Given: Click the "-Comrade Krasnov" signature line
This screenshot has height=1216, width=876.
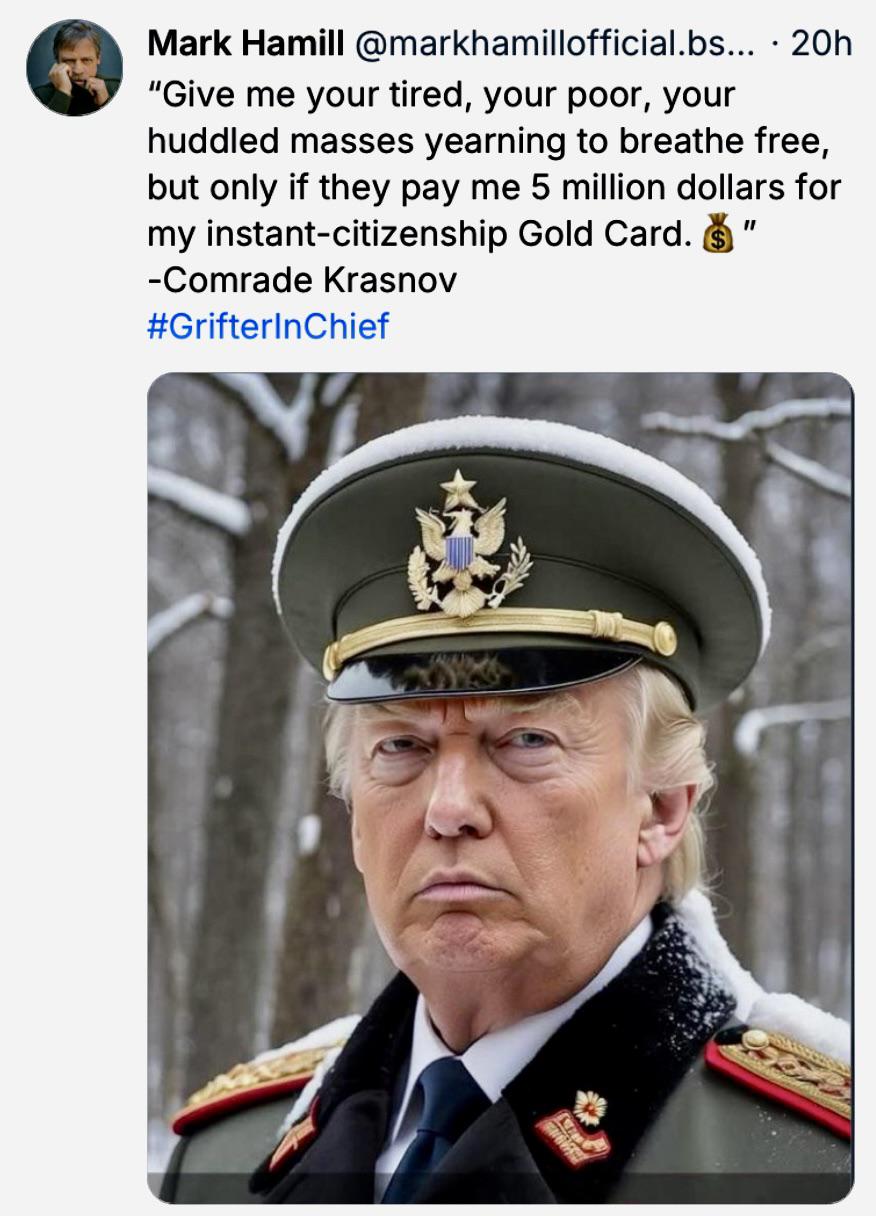Looking at the screenshot, I should 302,279.
